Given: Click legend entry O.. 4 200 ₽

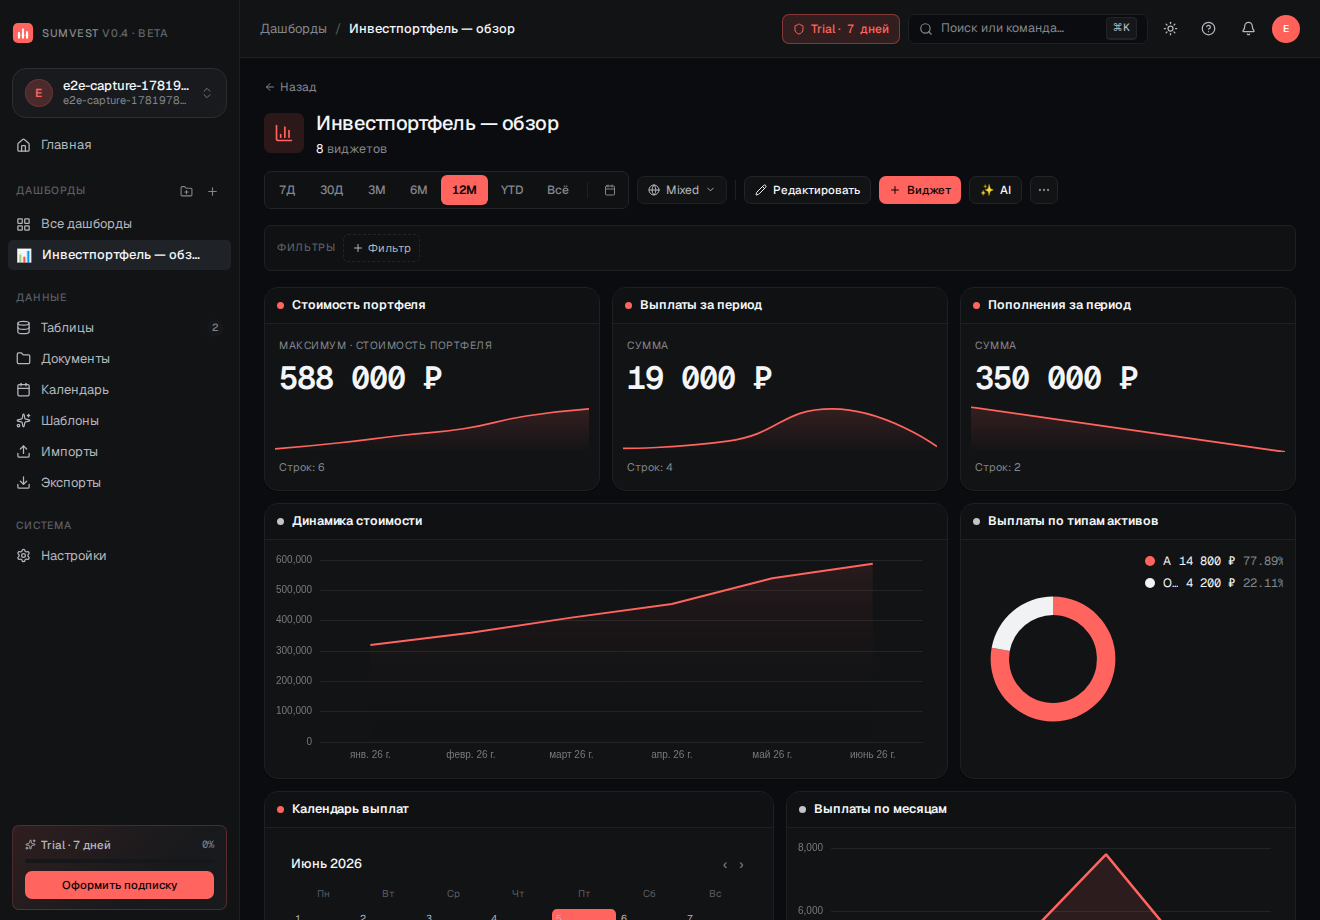Looking at the screenshot, I should [x=1214, y=583].
